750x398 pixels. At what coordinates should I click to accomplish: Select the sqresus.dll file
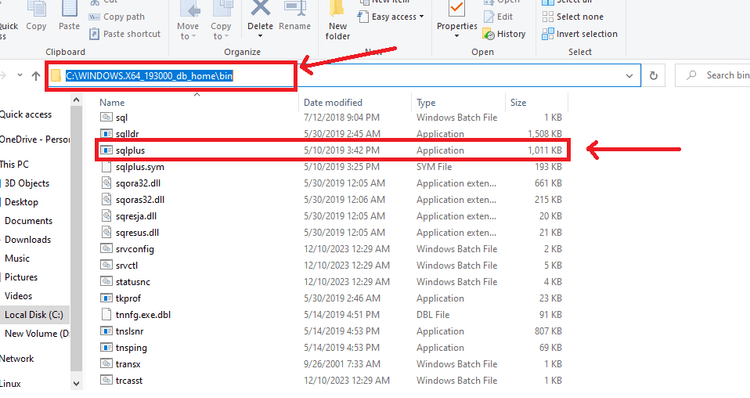click(137, 232)
